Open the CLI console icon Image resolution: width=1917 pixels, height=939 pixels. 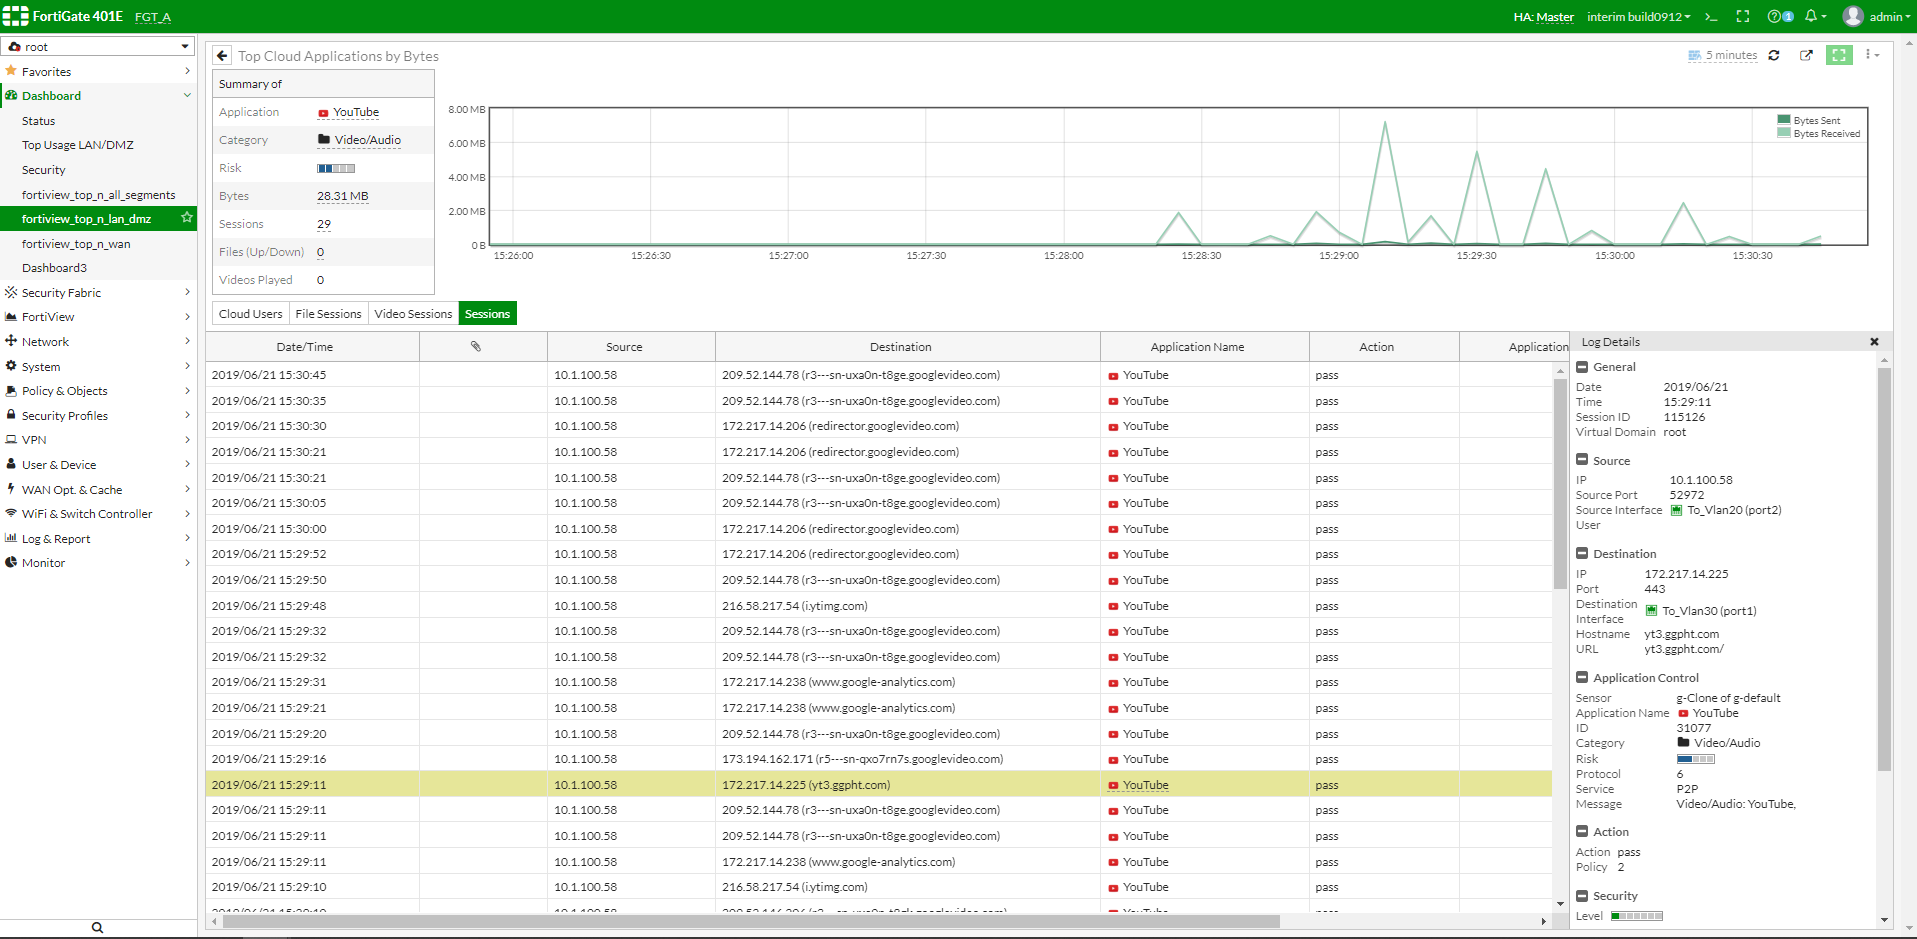point(1711,16)
